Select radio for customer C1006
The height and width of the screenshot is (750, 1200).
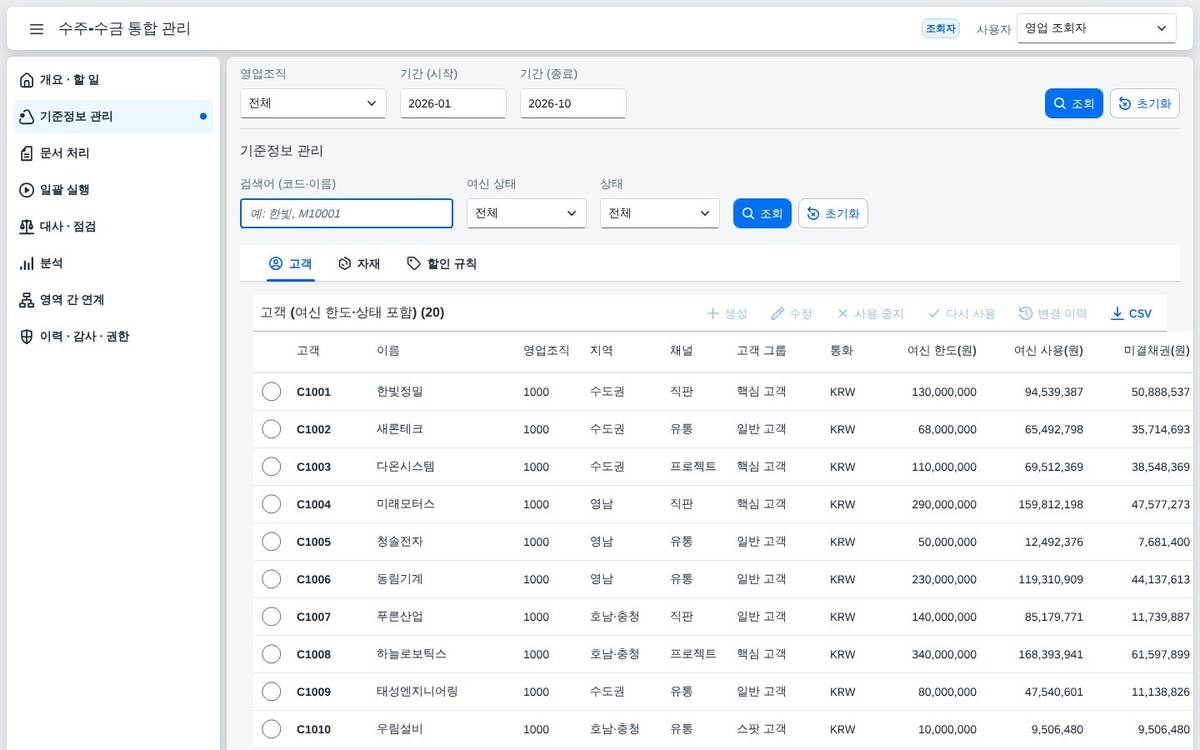point(271,579)
